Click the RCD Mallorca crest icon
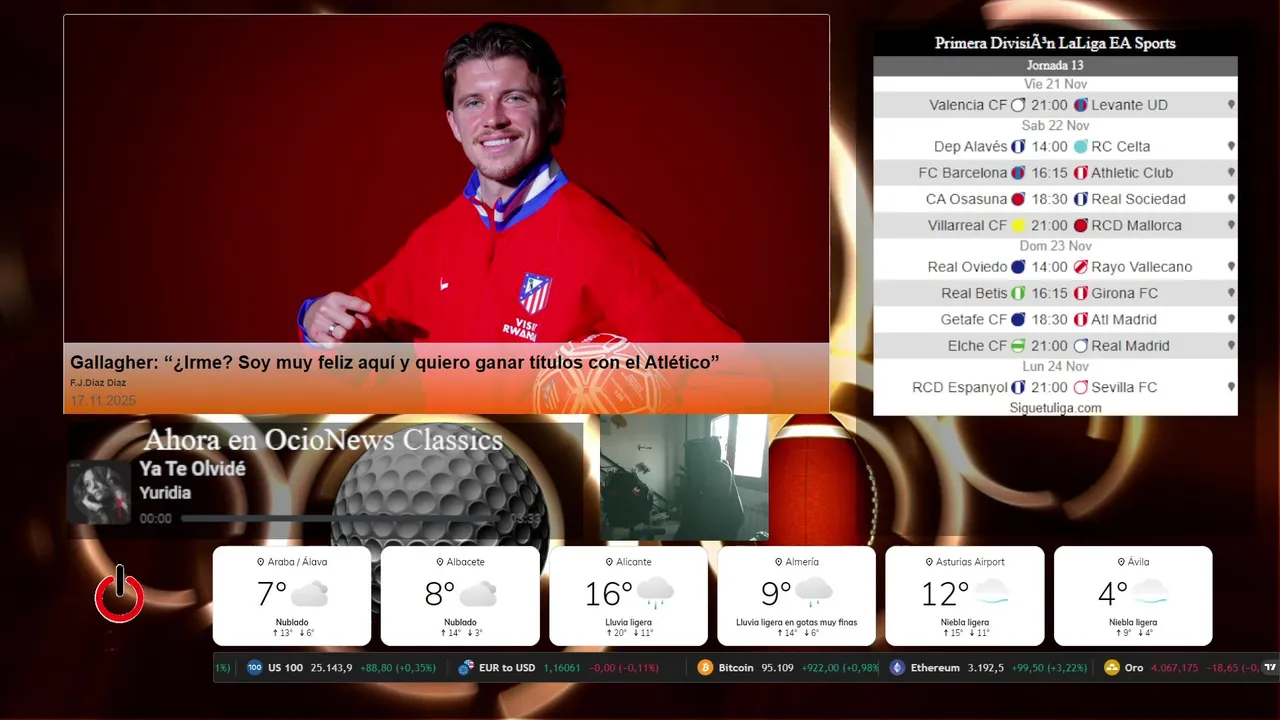This screenshot has width=1280, height=720. (1081, 226)
